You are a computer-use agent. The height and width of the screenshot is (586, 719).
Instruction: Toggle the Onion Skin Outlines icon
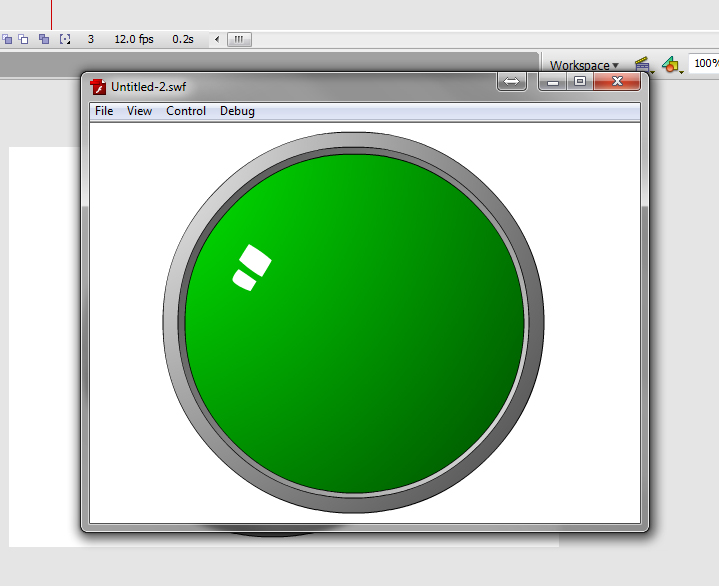(x=23, y=39)
